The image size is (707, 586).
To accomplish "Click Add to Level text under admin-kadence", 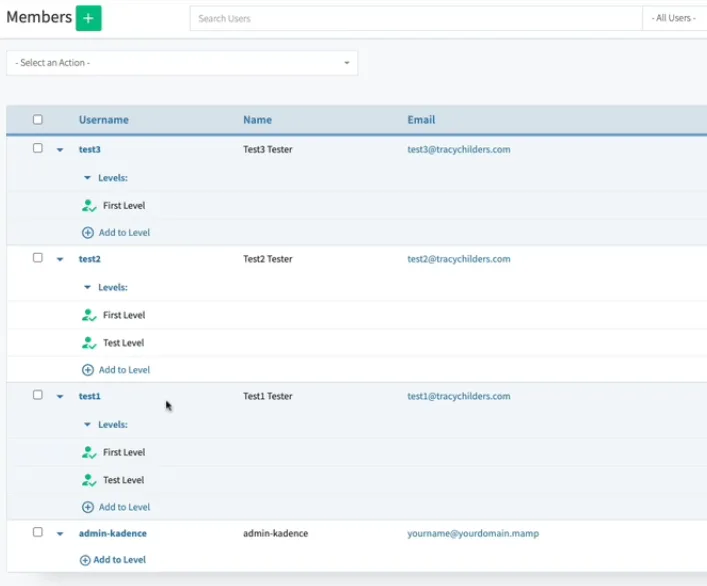I will click(119, 560).
